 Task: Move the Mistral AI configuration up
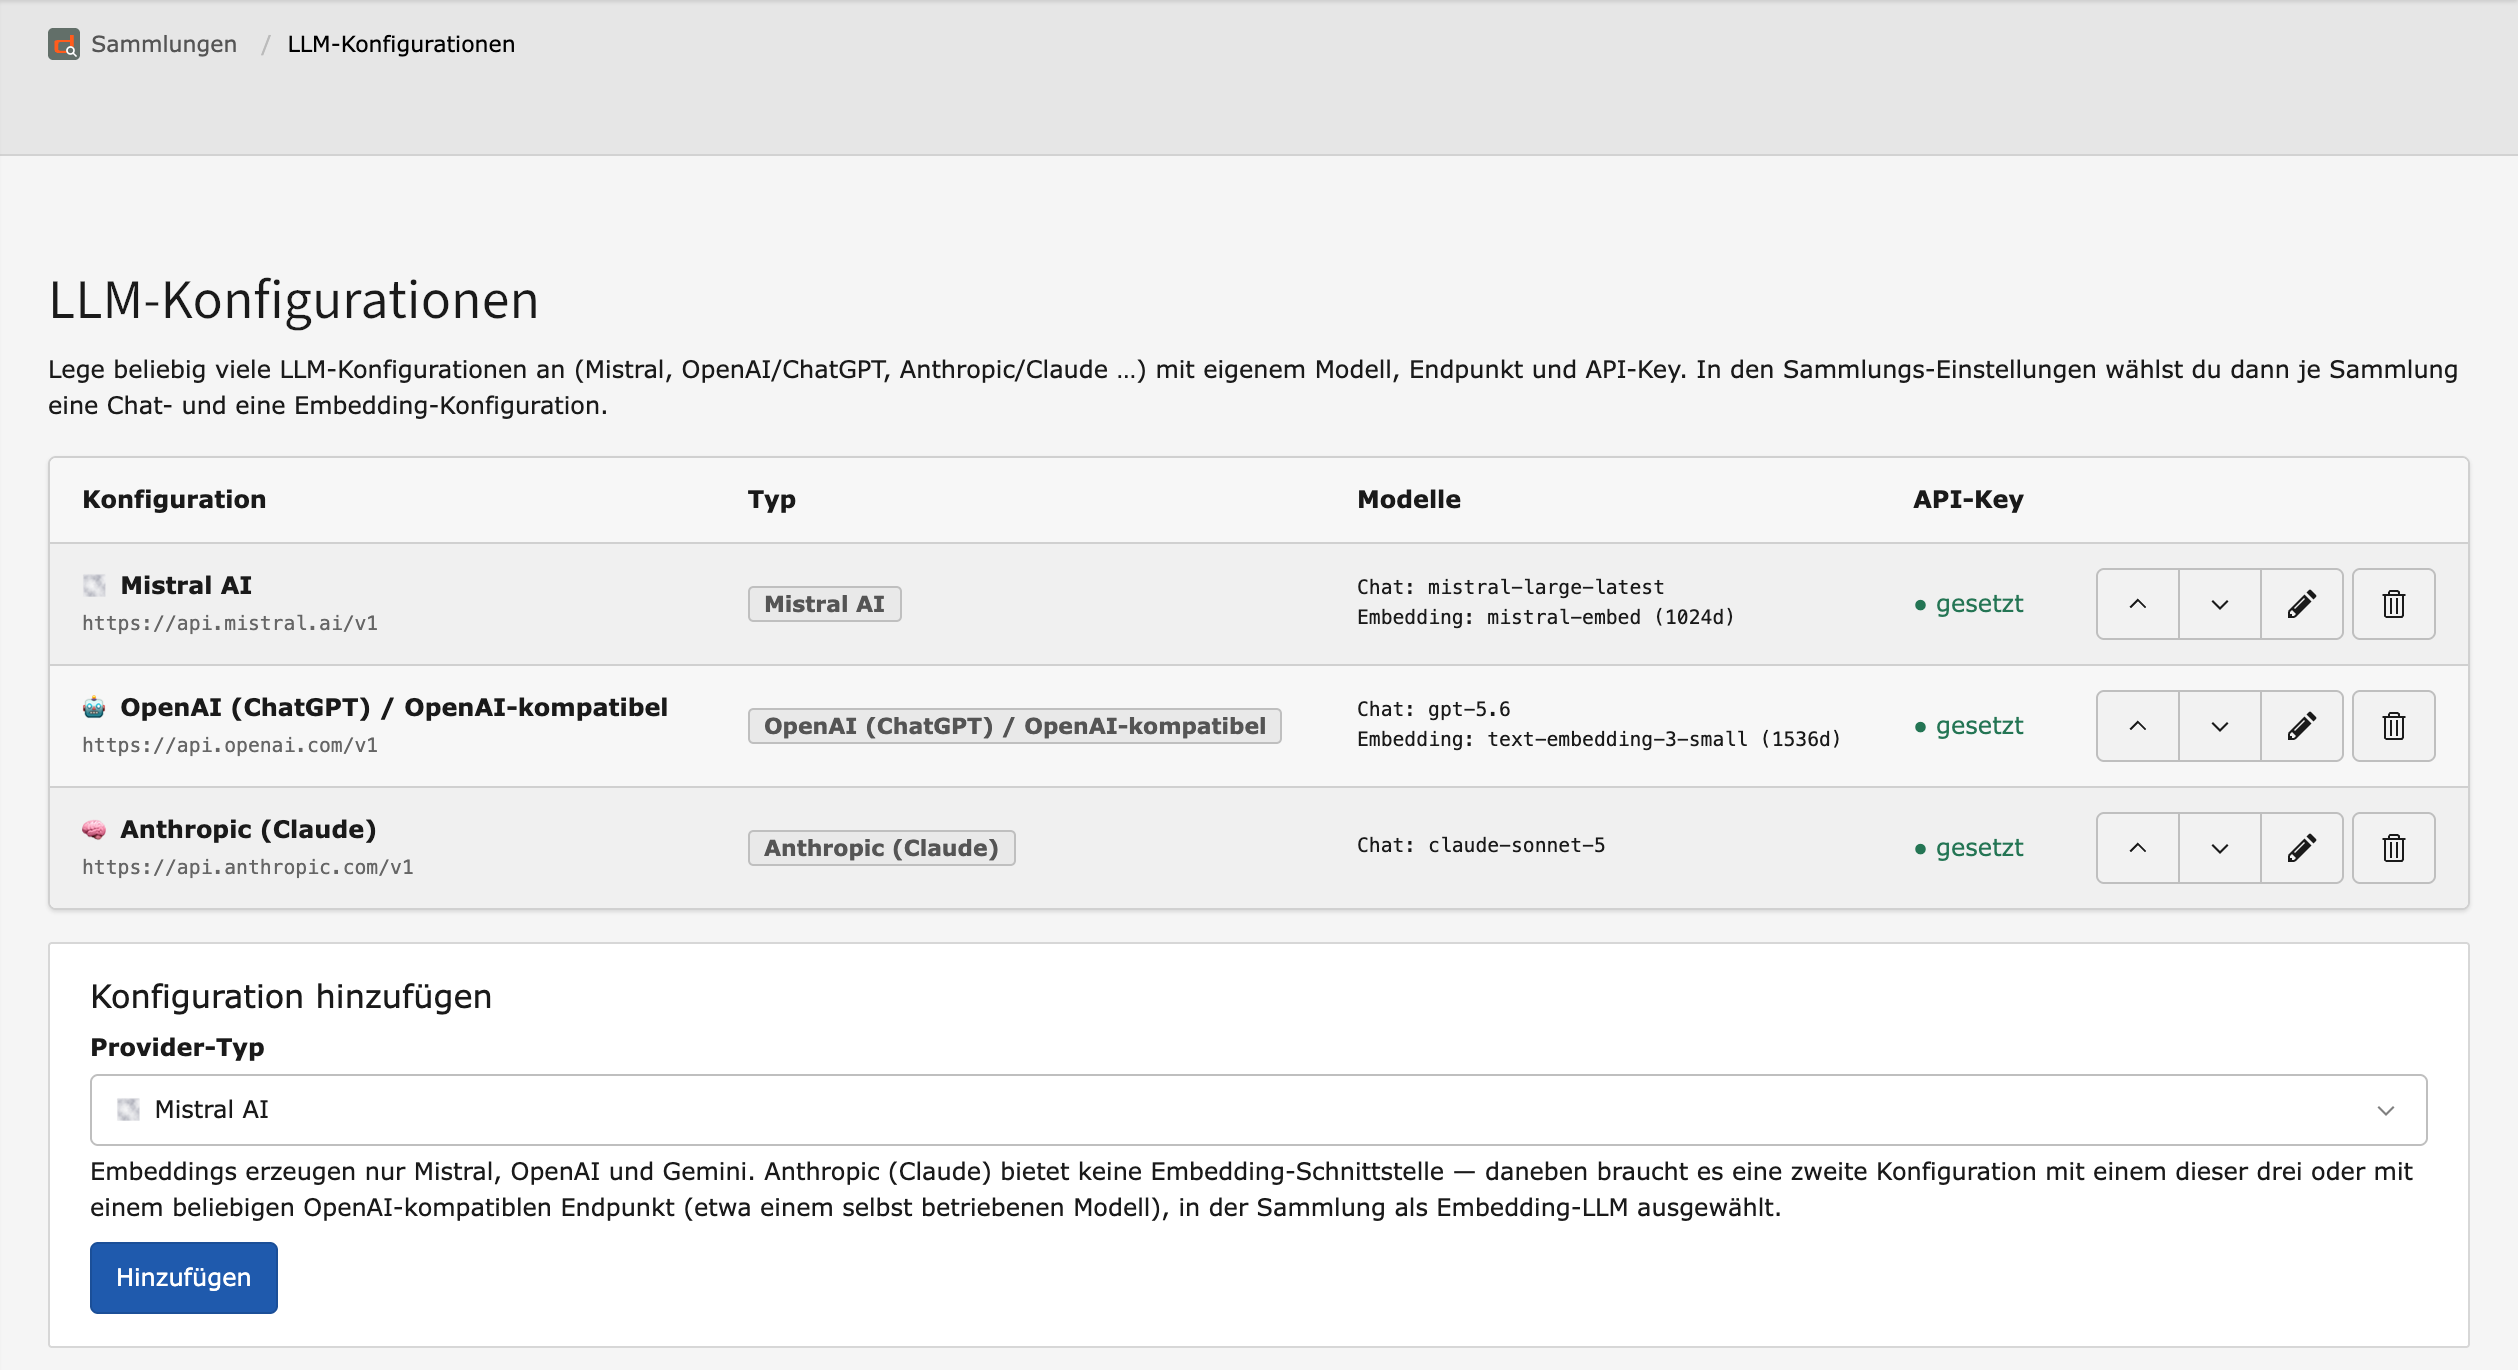pos(2137,604)
